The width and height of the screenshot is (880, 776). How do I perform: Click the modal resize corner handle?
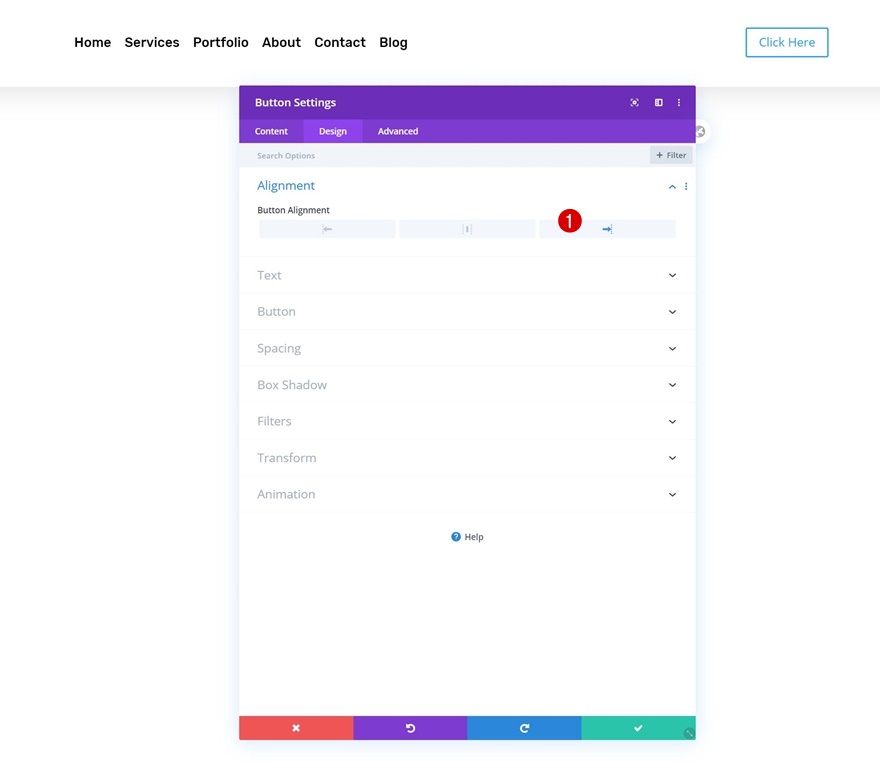pyautogui.click(x=689, y=733)
